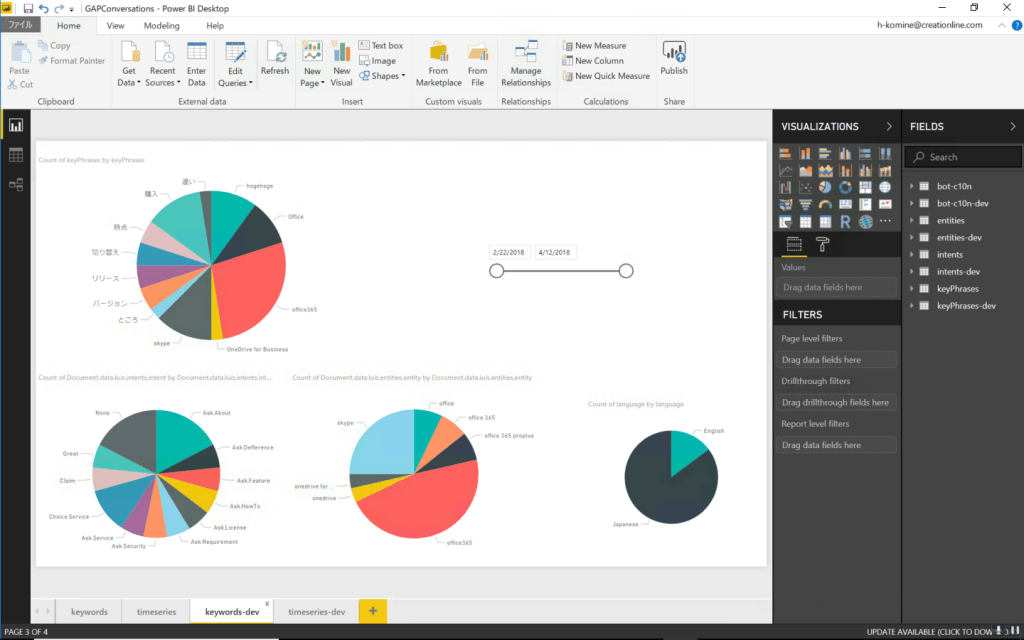The width and height of the screenshot is (1024, 640).
Task: Select the Ribbon chart visual
Action: [885, 170]
